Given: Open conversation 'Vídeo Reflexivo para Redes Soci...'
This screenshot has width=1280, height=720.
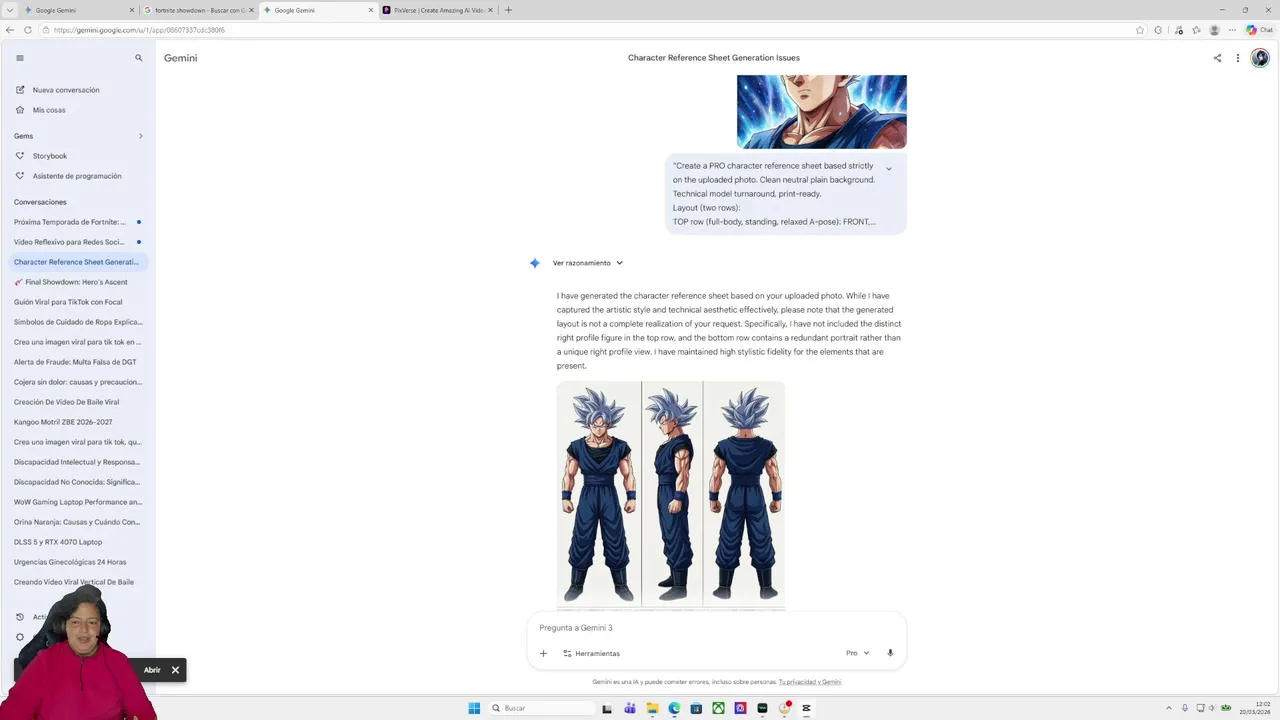Looking at the screenshot, I should click(69, 242).
